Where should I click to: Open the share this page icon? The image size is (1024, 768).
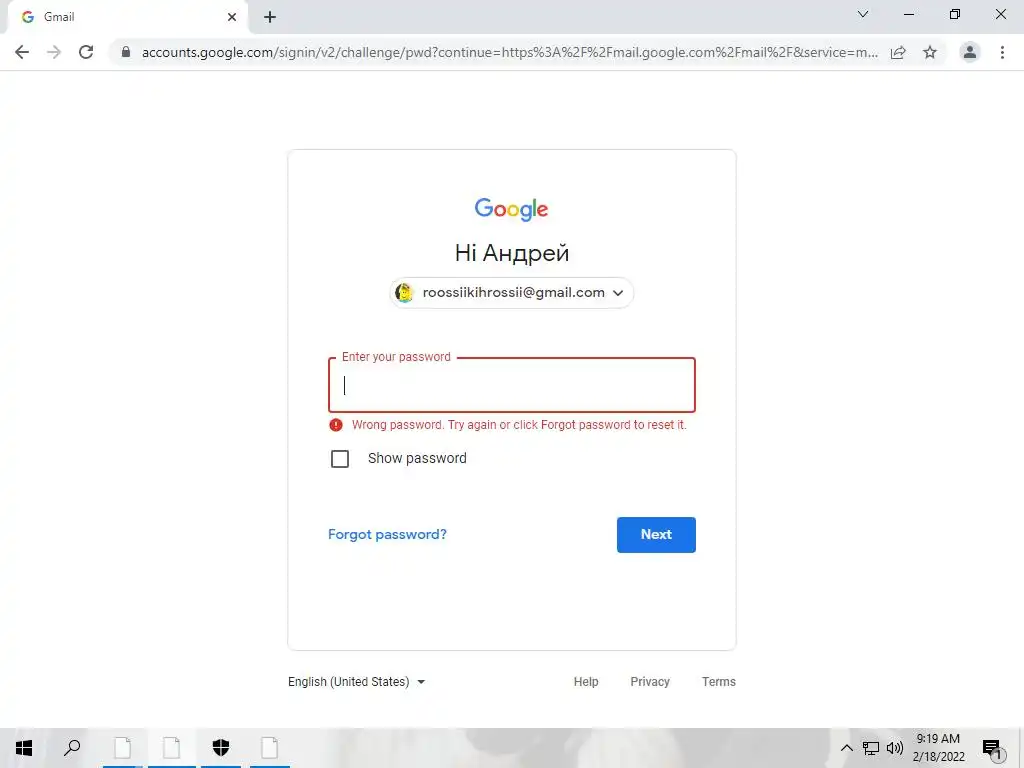click(898, 52)
